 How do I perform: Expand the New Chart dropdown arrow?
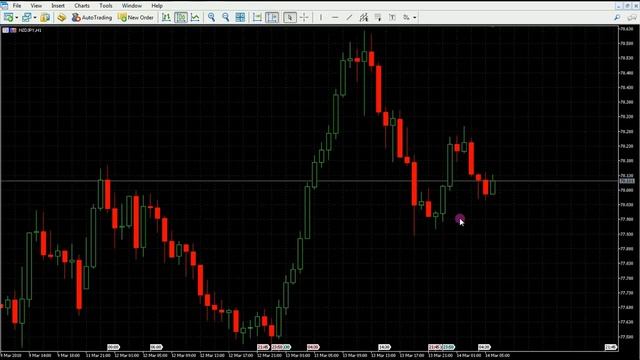tap(16, 18)
